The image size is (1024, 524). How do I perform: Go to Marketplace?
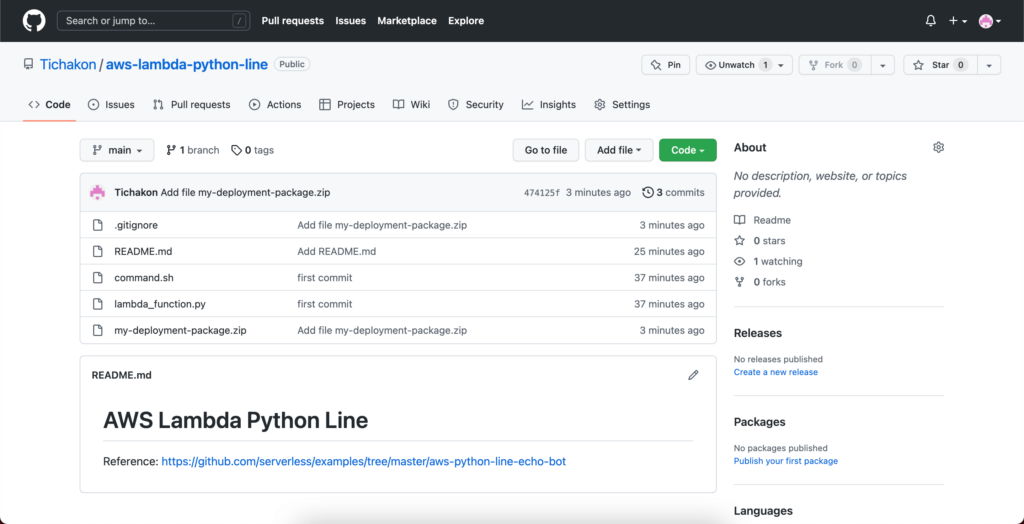pos(407,21)
